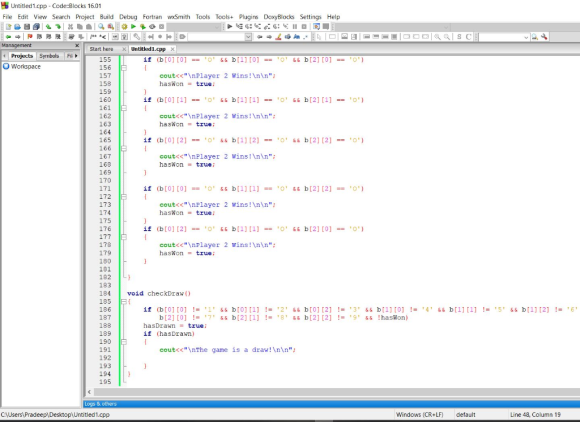This screenshot has width=580, height=422.
Task: Click 'default' in the status bar
Action: click(466, 415)
